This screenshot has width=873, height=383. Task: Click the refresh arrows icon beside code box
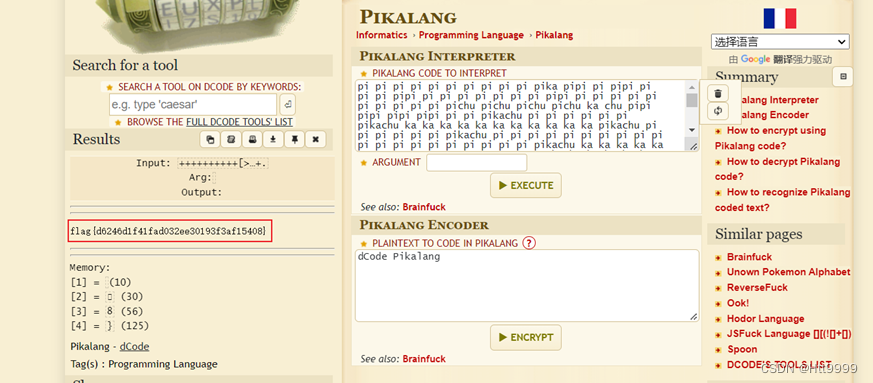[x=718, y=111]
